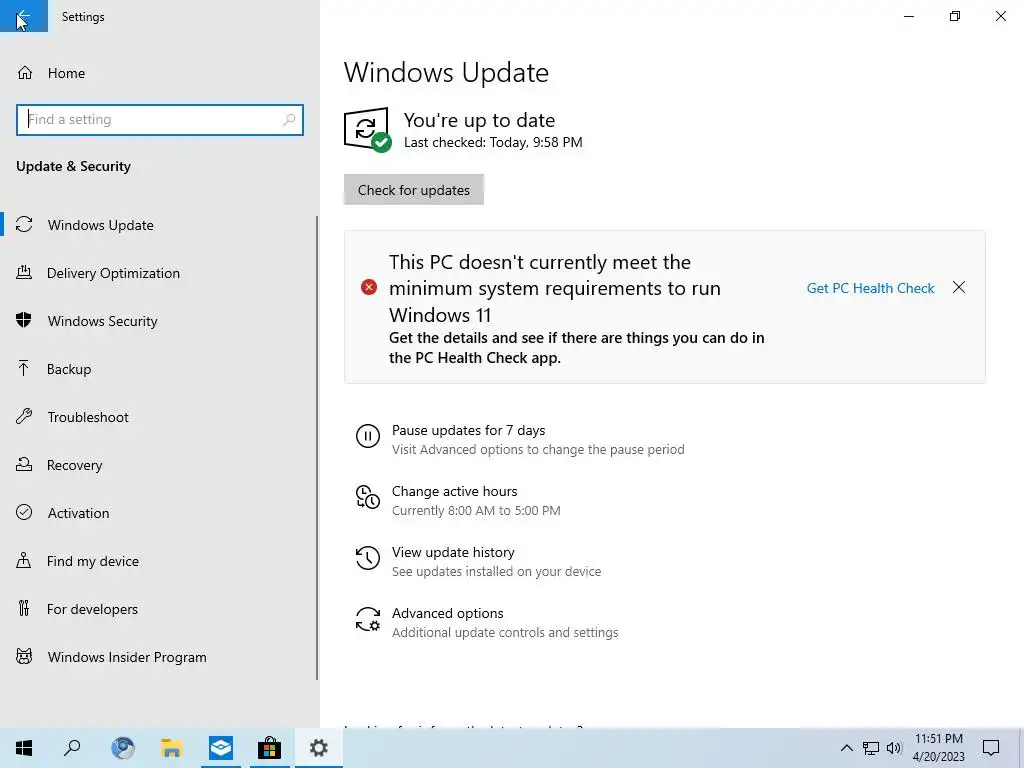Click the For developers tools icon
Screen dimensions: 1024x768
[24, 608]
